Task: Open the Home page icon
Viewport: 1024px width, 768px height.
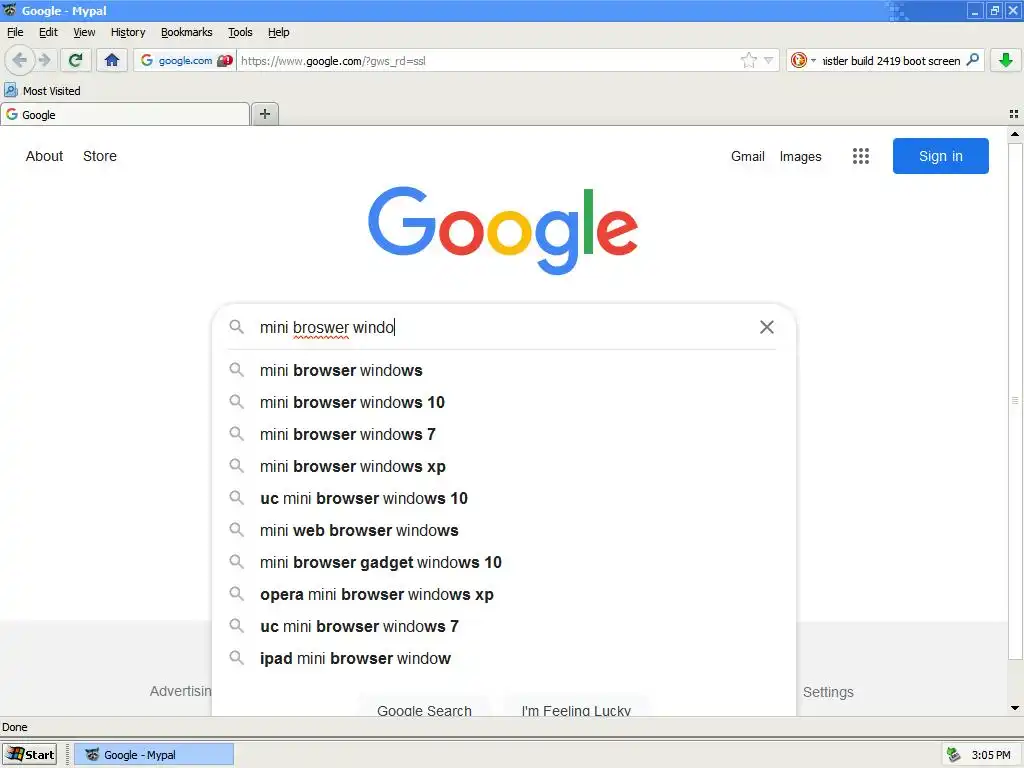Action: [x=112, y=61]
